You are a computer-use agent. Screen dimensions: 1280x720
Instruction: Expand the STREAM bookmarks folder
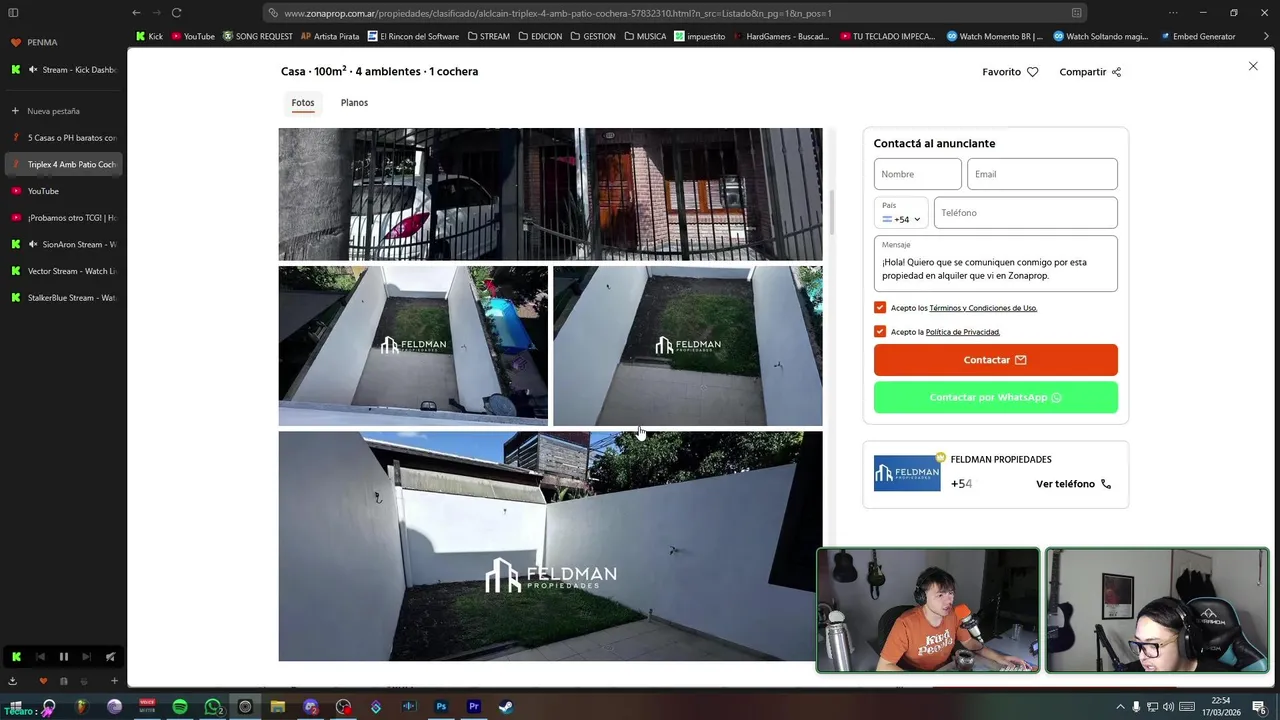(489, 36)
